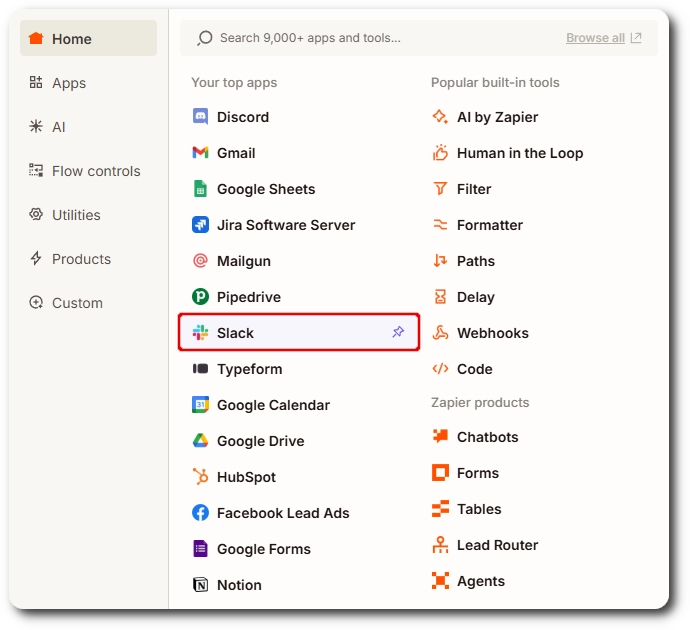Click the Delay hourglass icon
This screenshot has width=690, height=630.
pyautogui.click(x=440, y=297)
